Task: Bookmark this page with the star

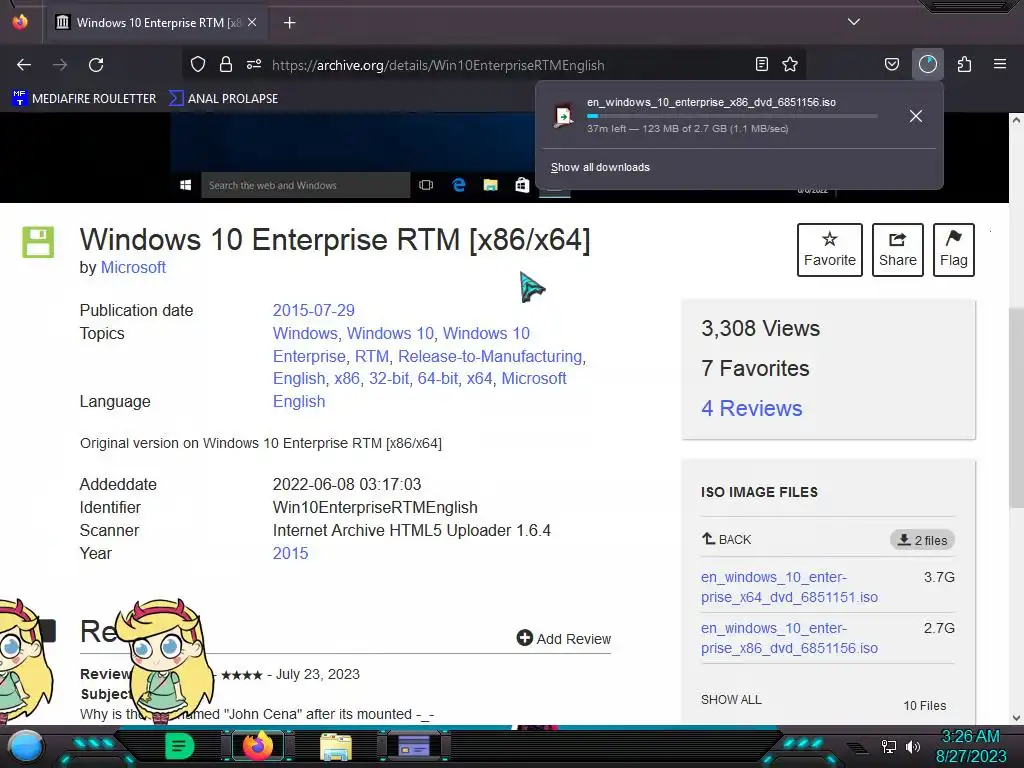Action: (x=790, y=64)
